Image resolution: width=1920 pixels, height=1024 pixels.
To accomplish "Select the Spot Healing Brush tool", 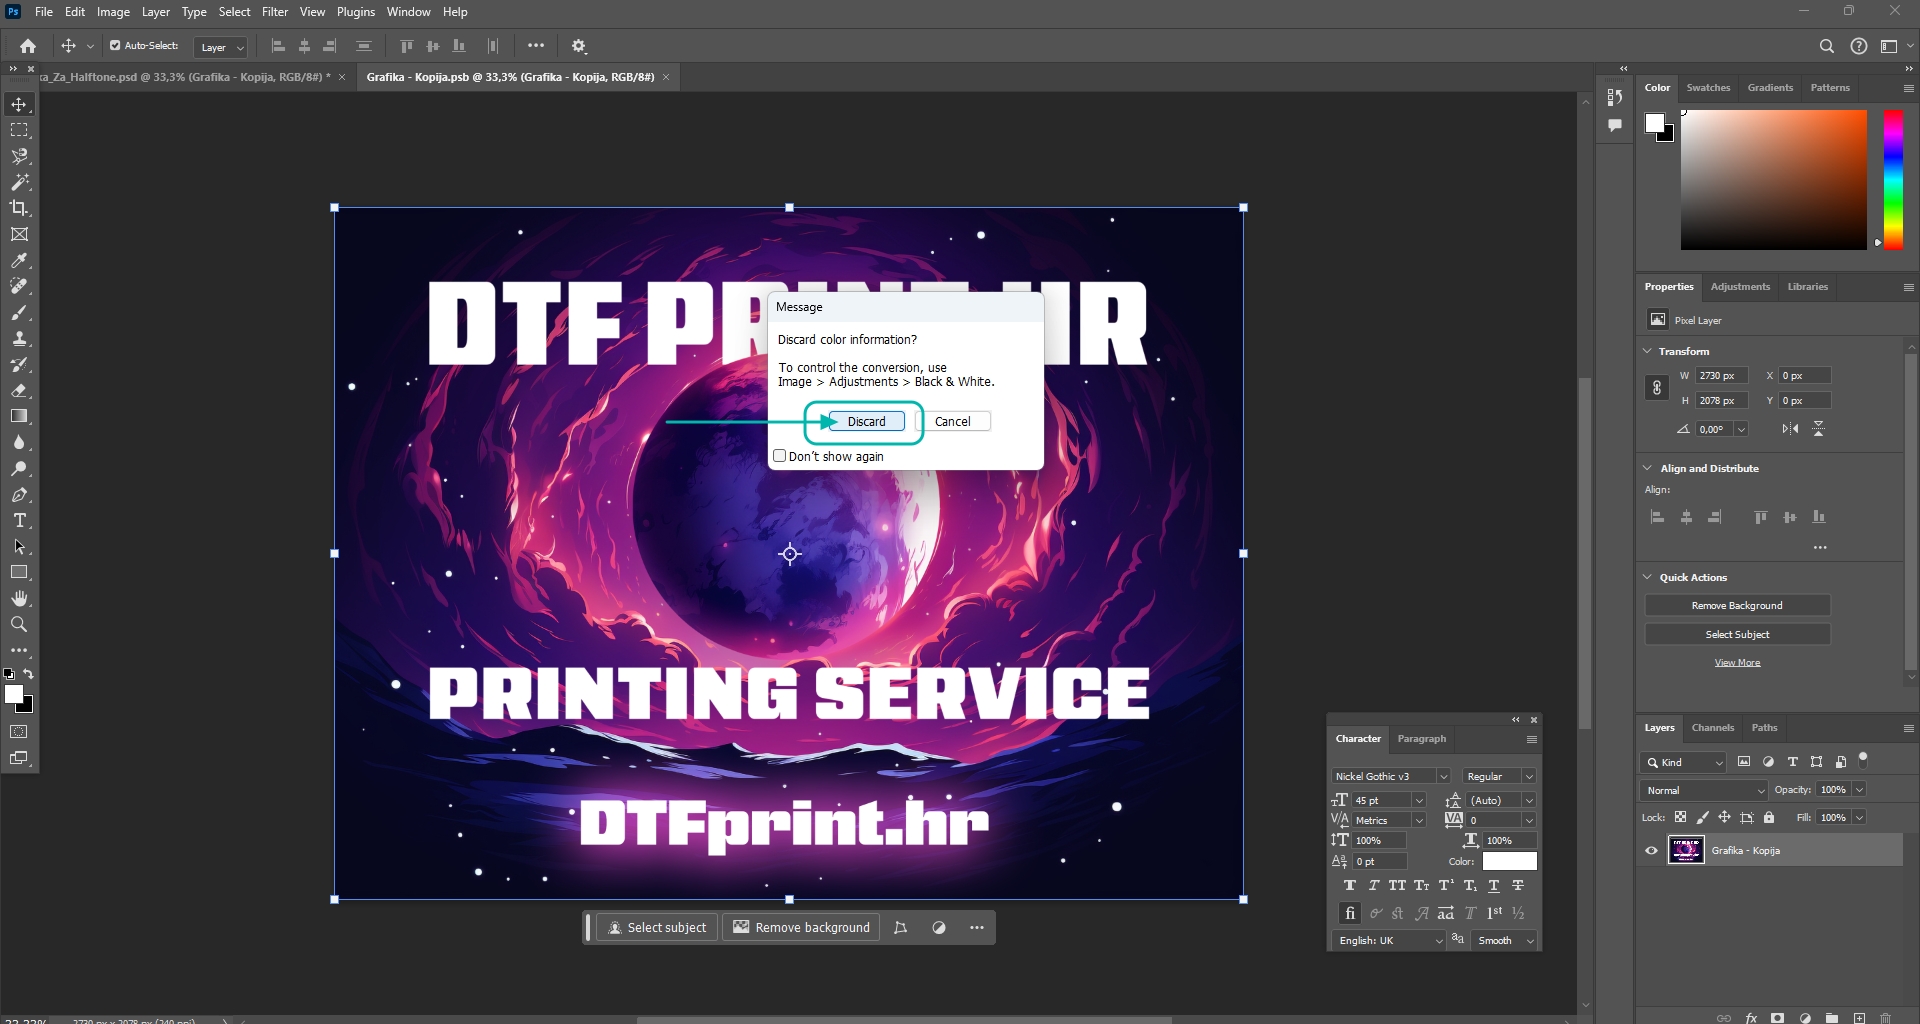I will point(19,286).
